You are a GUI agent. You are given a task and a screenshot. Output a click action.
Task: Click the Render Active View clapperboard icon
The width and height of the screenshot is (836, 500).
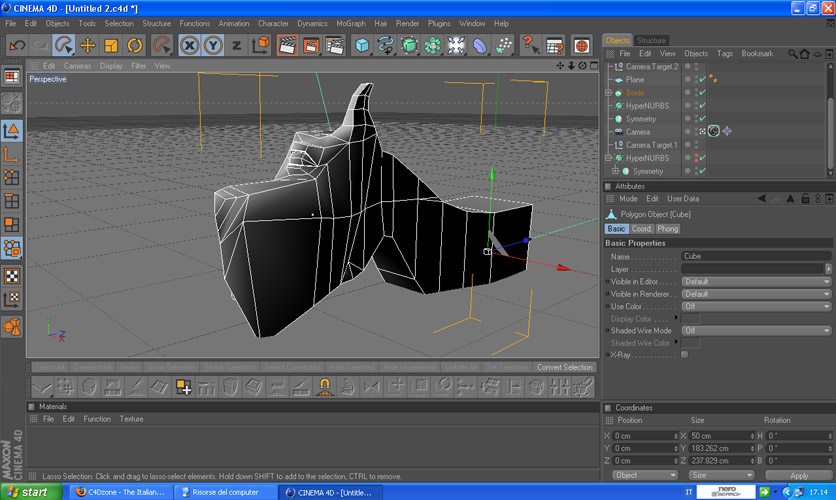tap(287, 45)
